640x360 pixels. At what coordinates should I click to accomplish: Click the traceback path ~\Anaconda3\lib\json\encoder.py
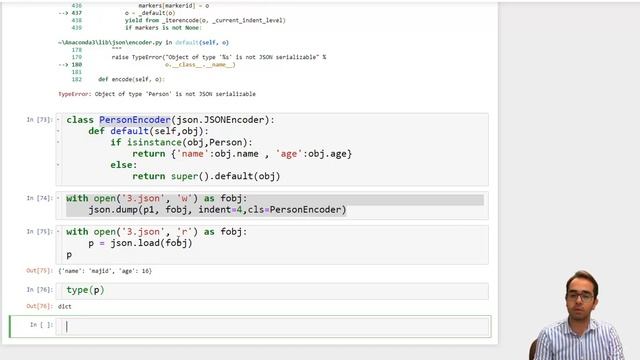coord(110,42)
